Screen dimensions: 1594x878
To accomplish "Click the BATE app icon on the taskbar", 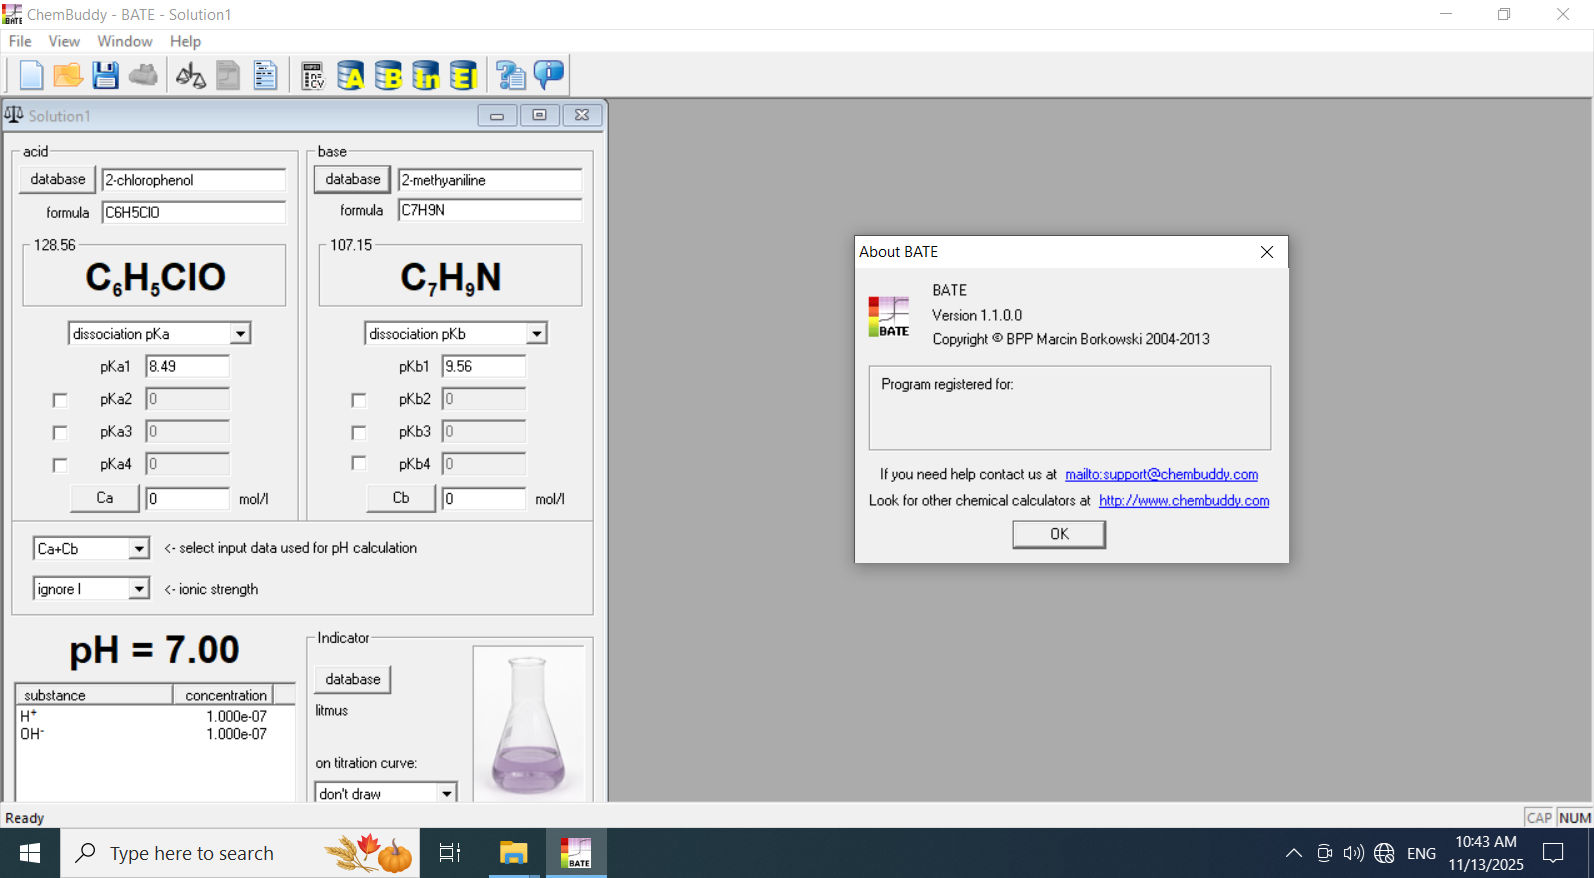I will coord(576,853).
